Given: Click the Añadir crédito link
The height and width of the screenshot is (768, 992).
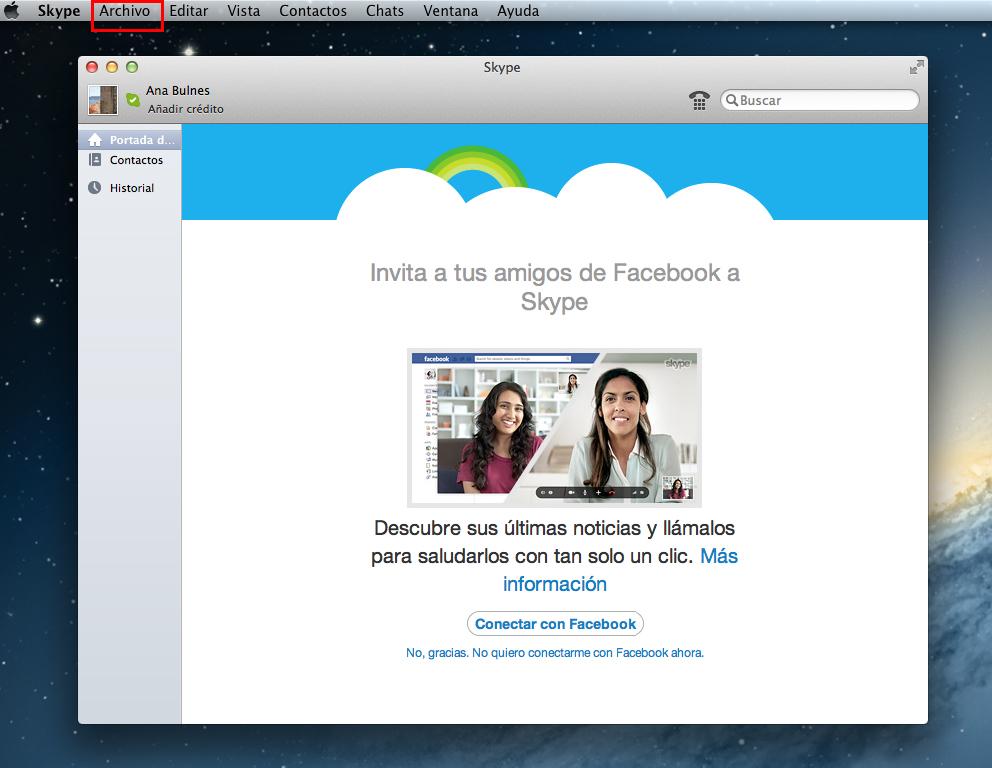Looking at the screenshot, I should pyautogui.click(x=186, y=109).
